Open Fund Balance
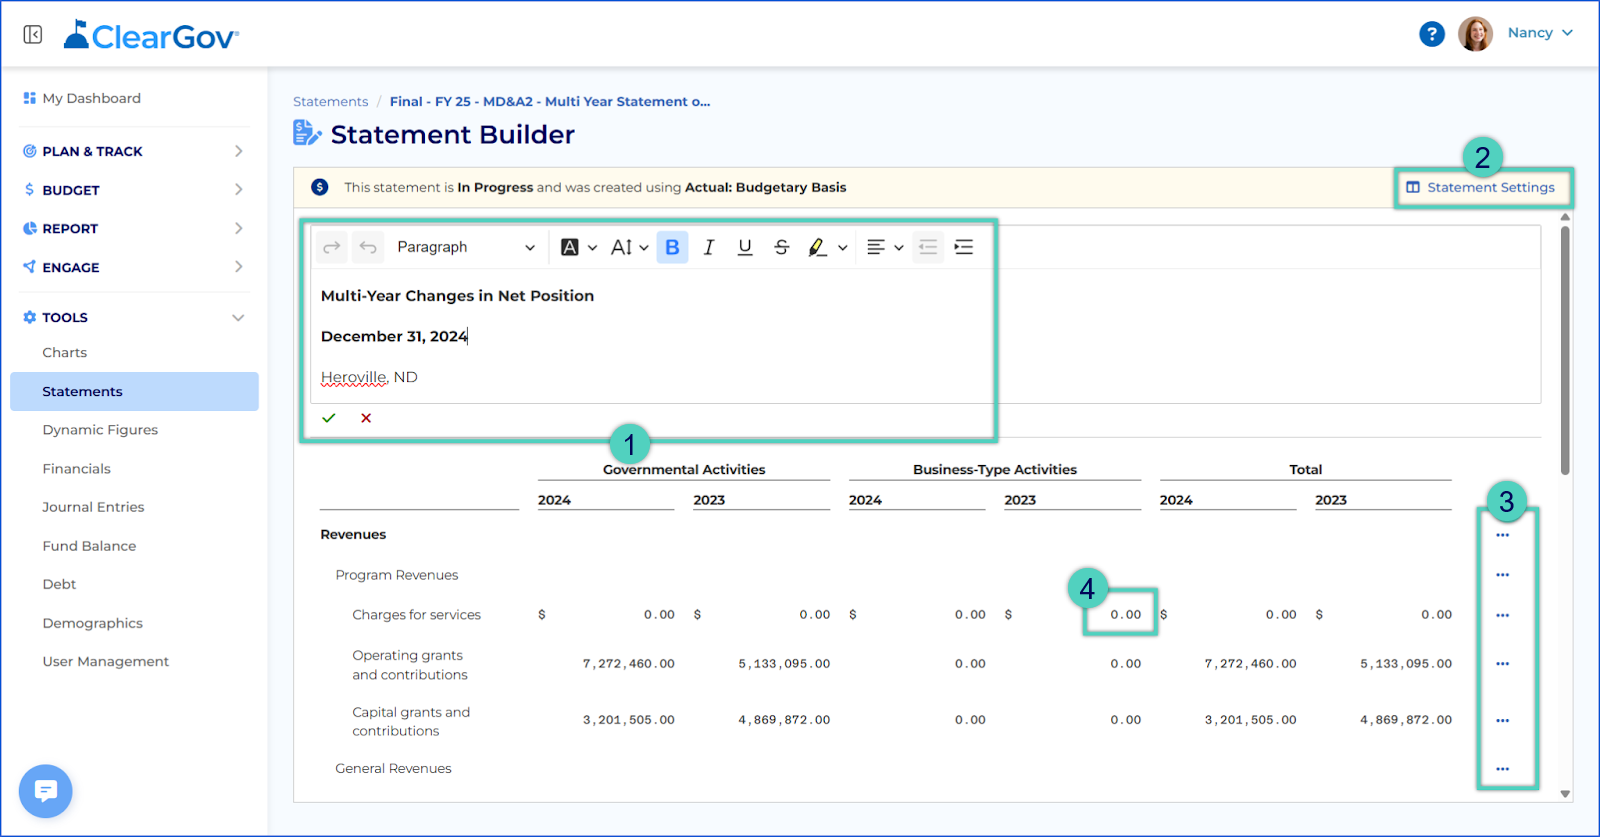 (x=89, y=546)
